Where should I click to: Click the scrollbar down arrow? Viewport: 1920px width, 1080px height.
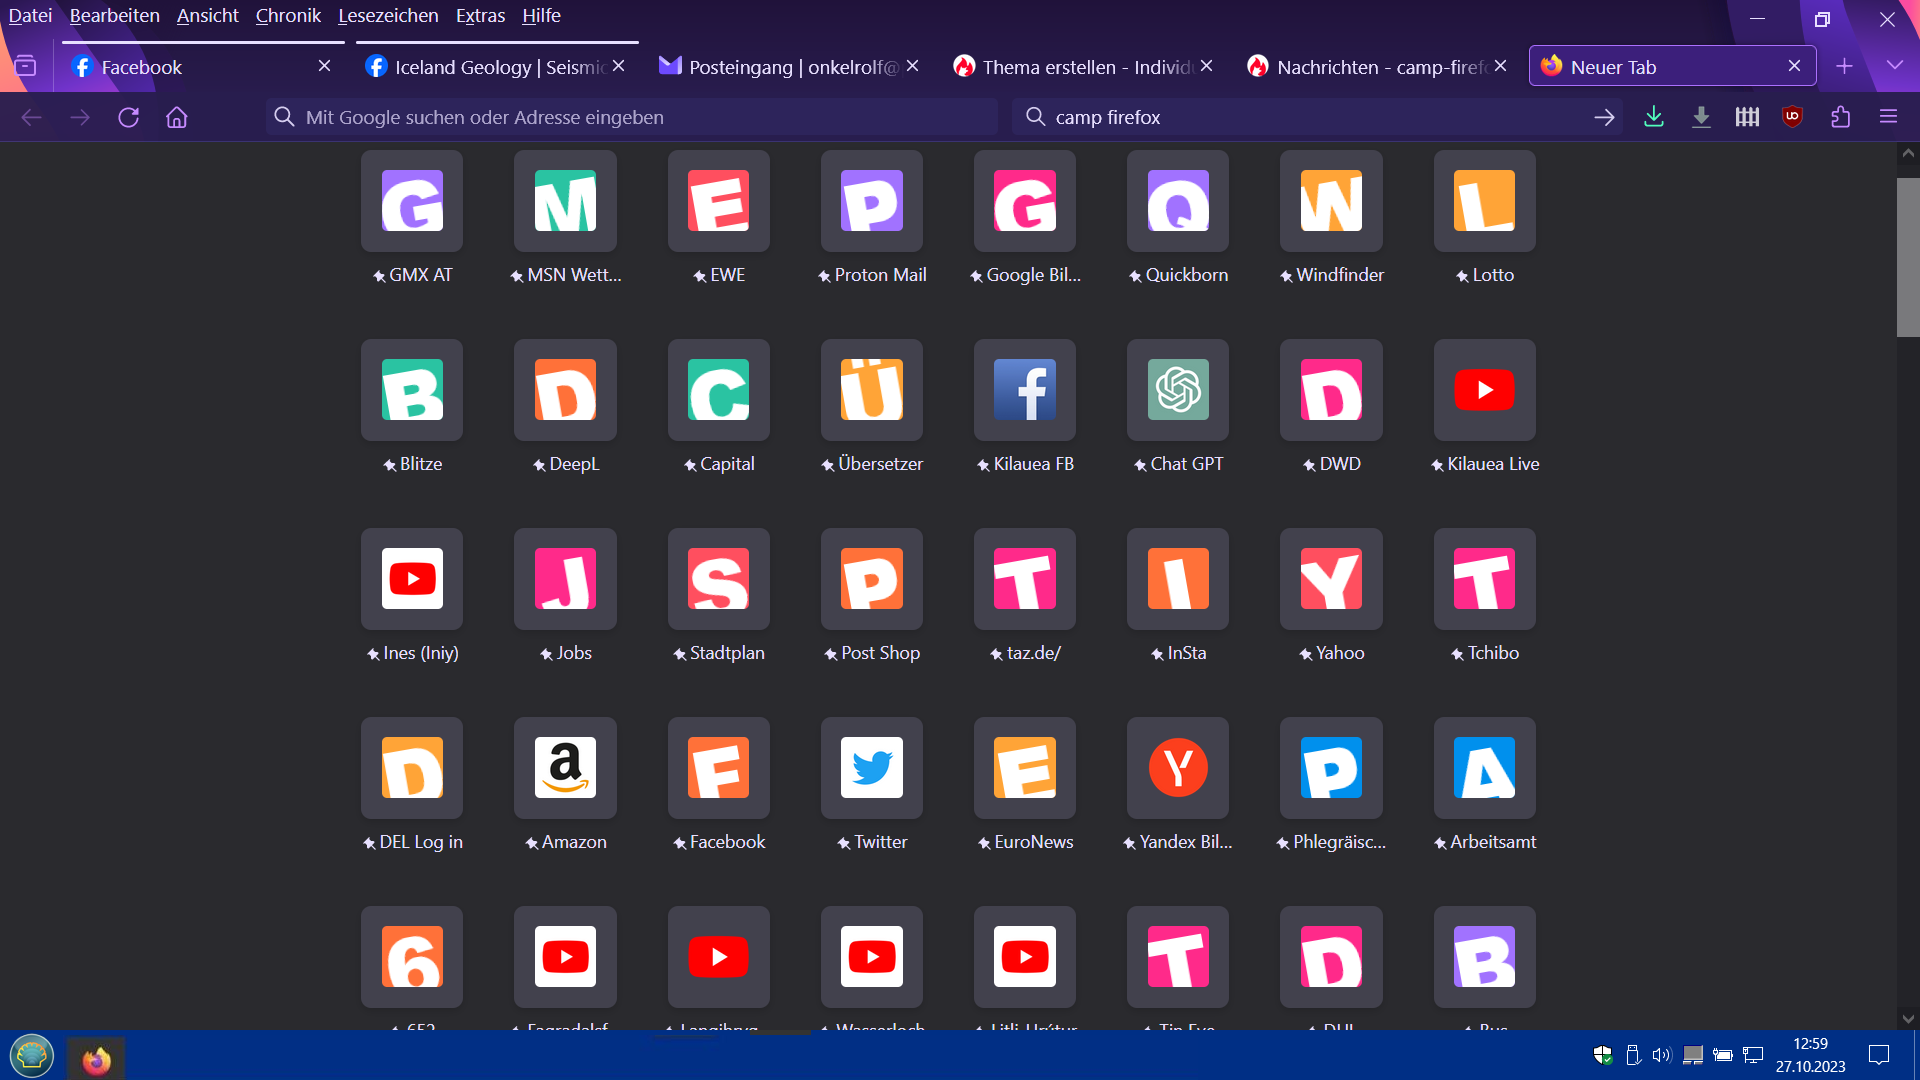click(1908, 1019)
